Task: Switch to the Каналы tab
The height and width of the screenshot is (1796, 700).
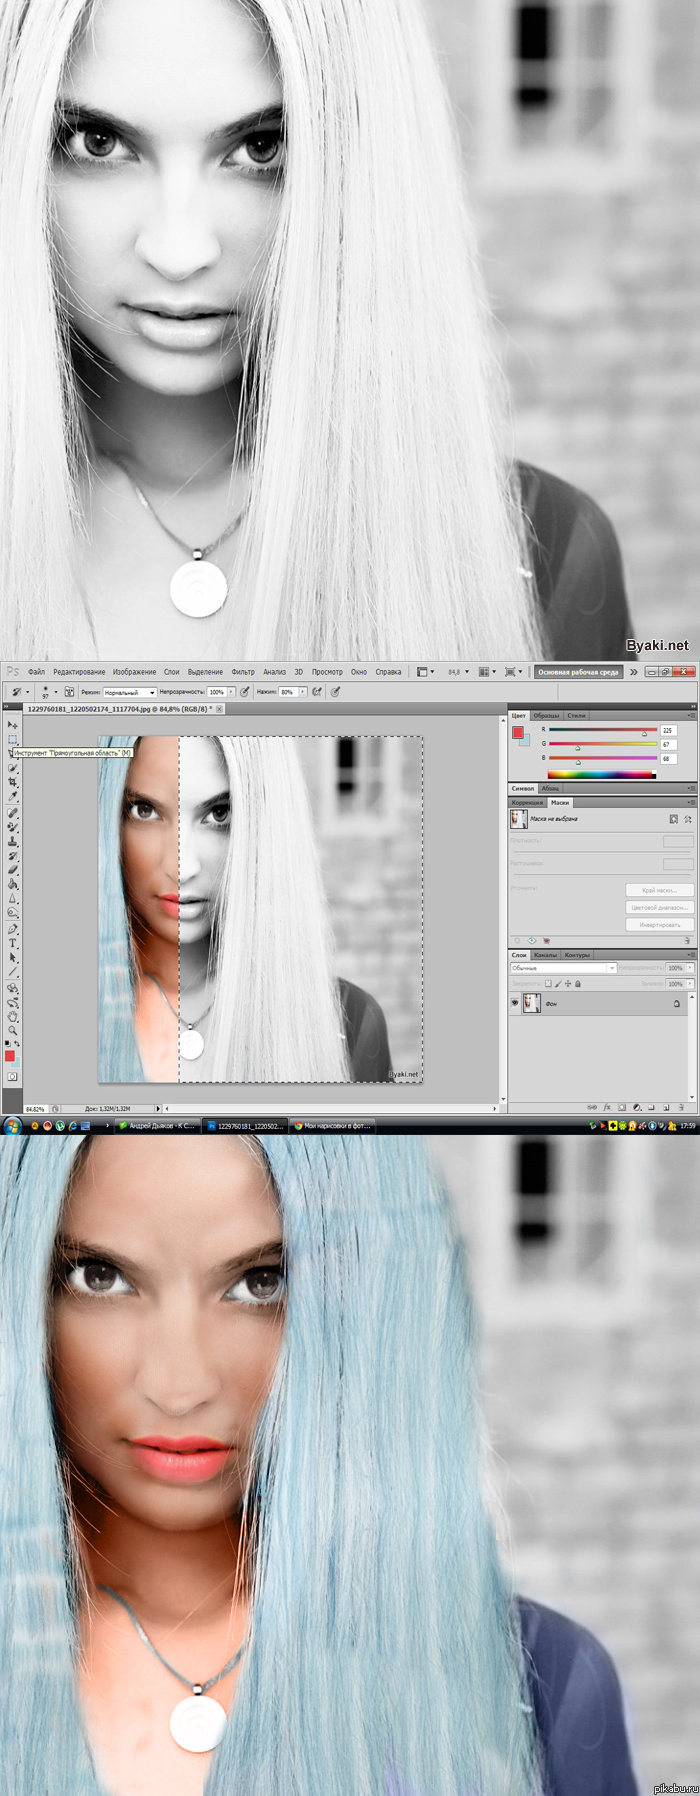Action: pos(545,955)
